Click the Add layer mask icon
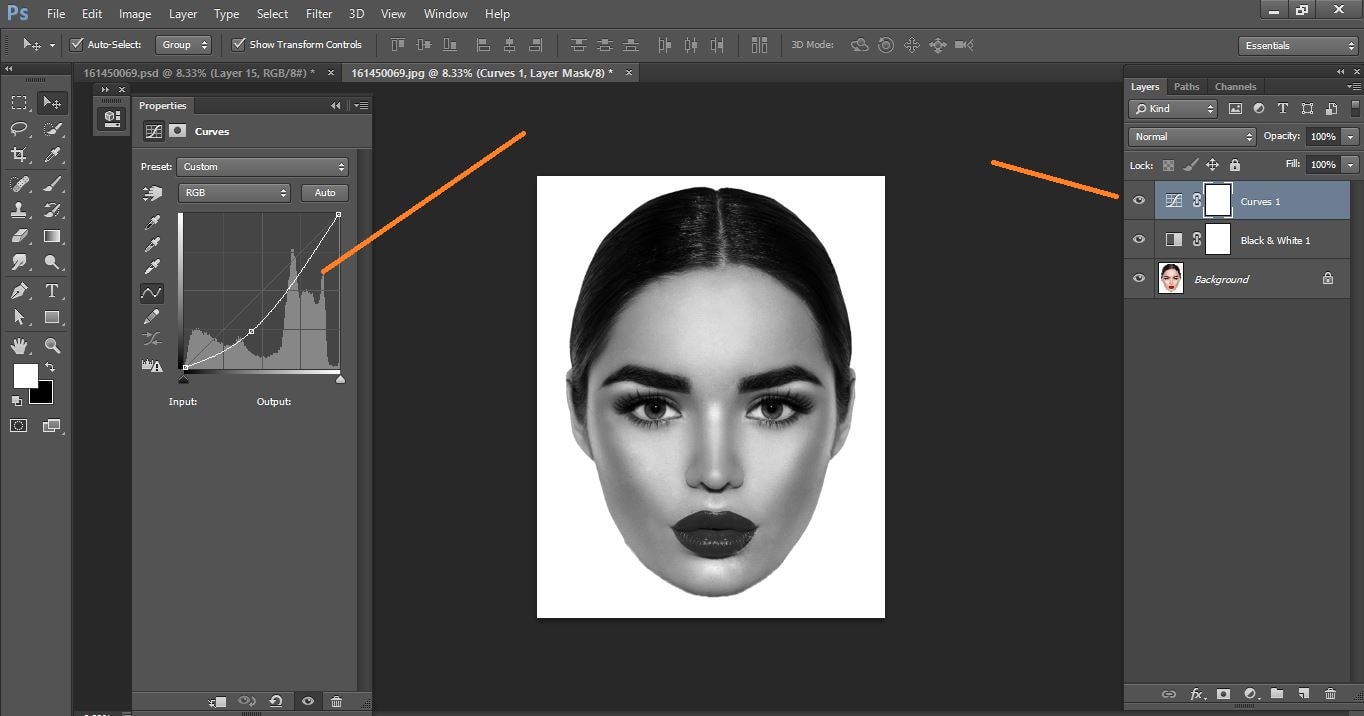The width and height of the screenshot is (1364, 716). point(1223,693)
